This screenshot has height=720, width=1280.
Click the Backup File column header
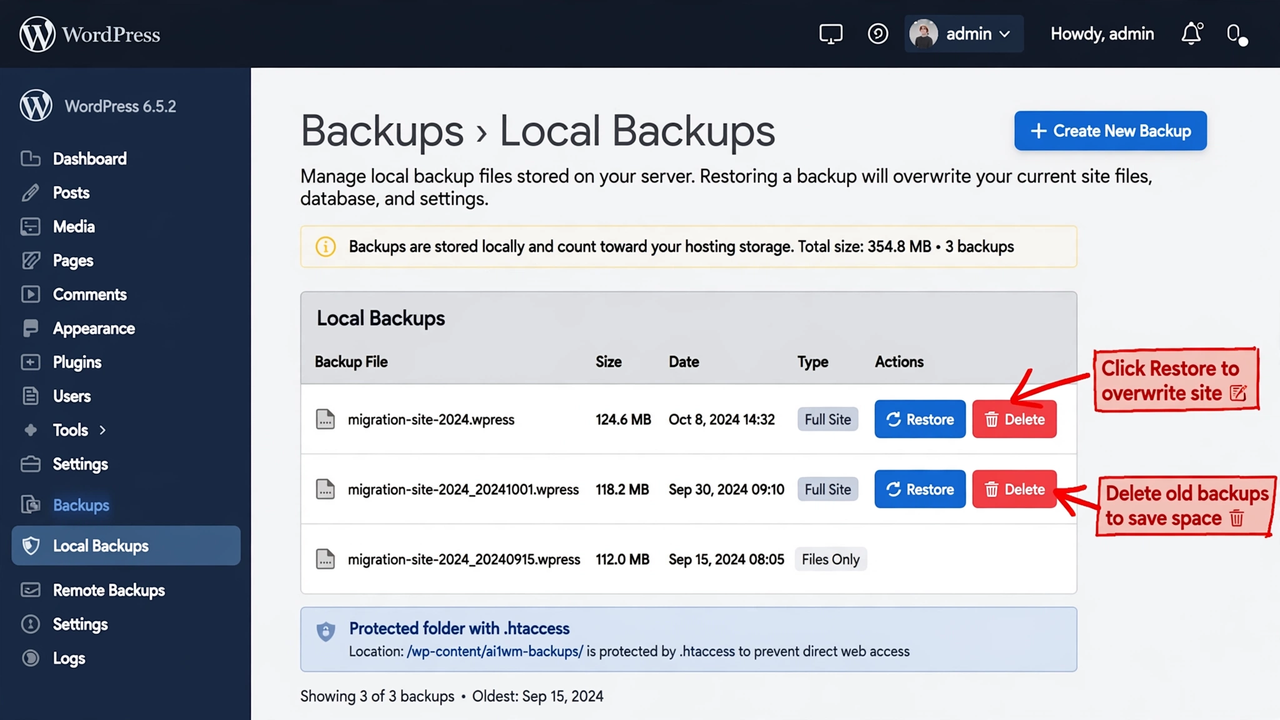pos(351,362)
